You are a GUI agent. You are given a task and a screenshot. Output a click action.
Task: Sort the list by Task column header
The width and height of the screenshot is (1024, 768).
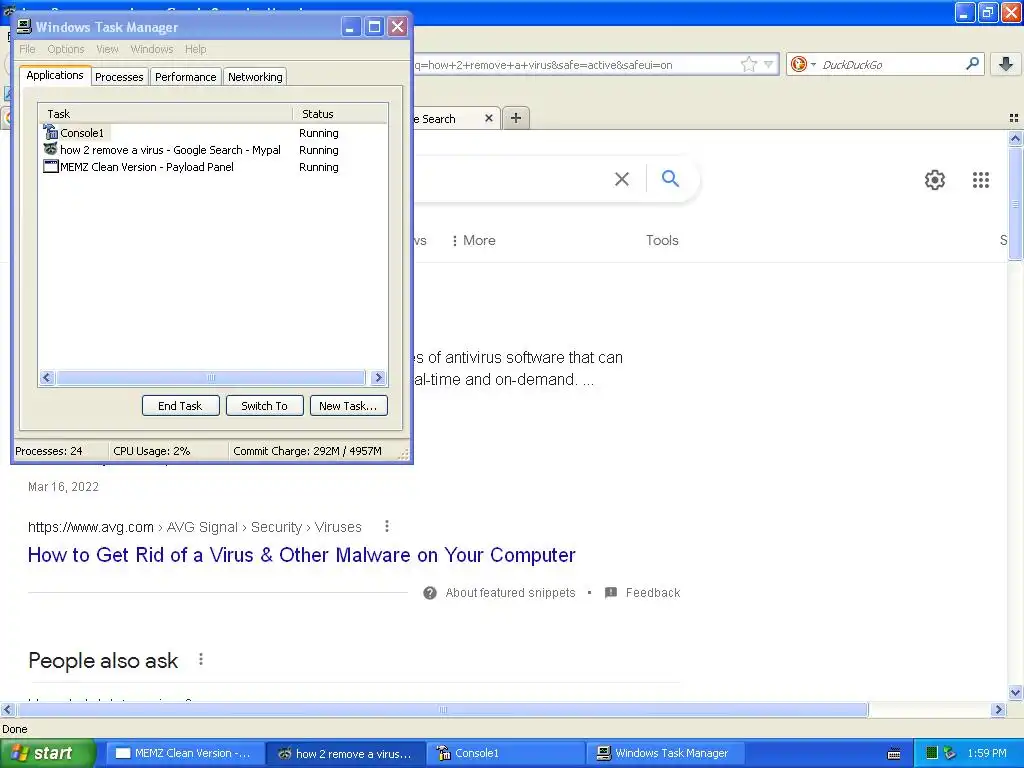[x=165, y=114]
